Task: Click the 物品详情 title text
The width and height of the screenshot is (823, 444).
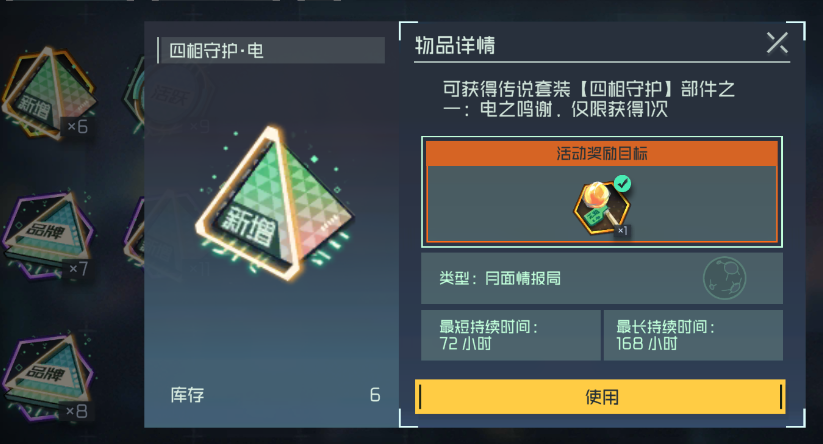Action: (x=455, y=46)
